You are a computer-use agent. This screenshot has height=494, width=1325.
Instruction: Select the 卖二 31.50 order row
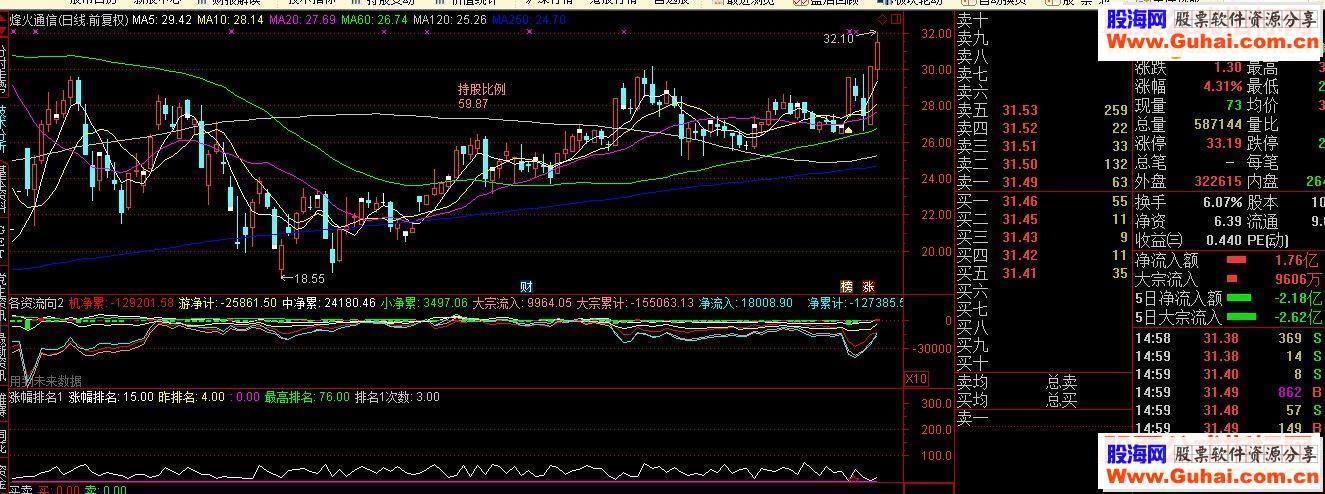pyautogui.click(x=1042, y=164)
